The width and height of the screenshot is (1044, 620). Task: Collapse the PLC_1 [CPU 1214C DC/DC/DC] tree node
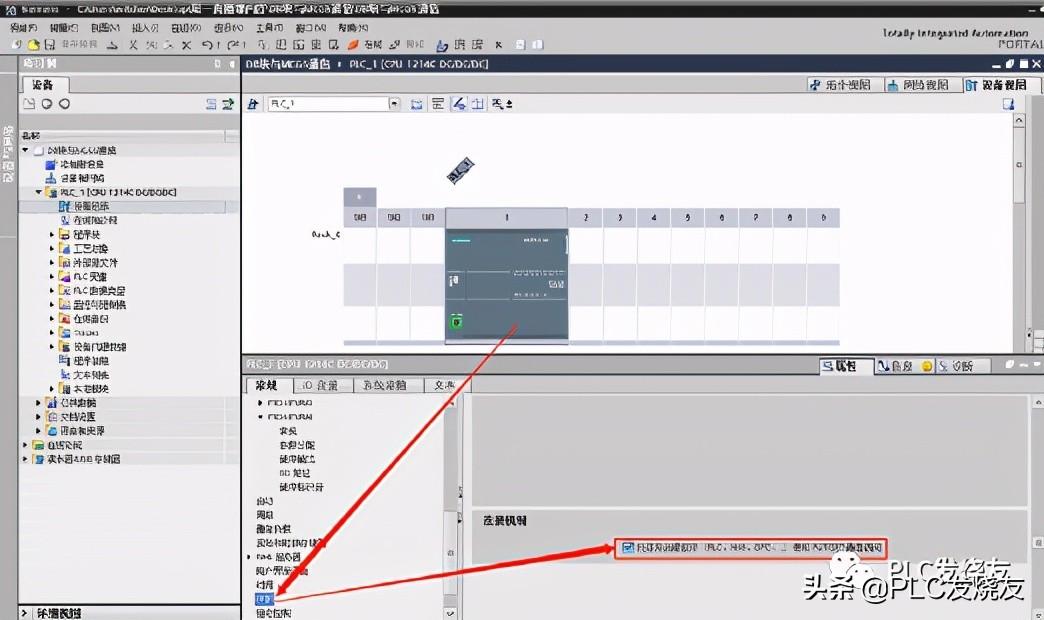(39, 192)
